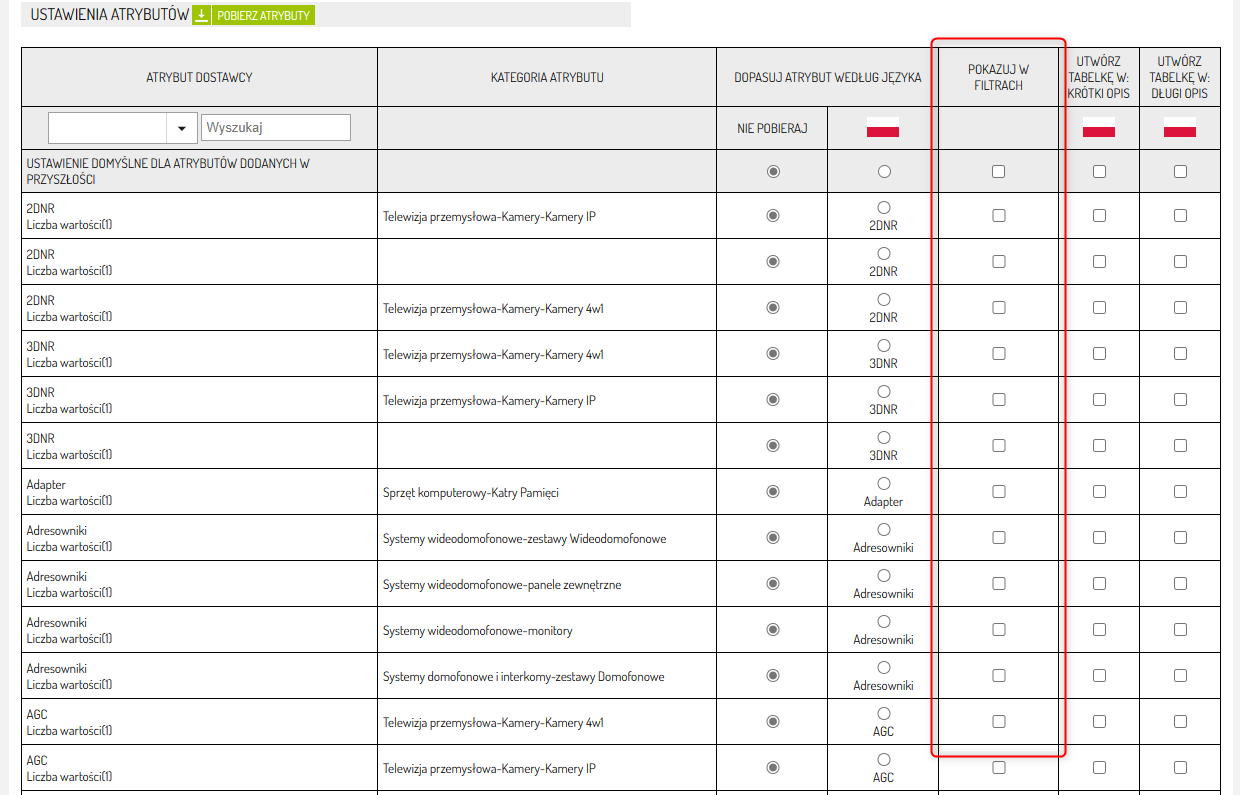
Task: Select Nie pobieraj for 3DNR Kamery IP row
Action: [772, 399]
